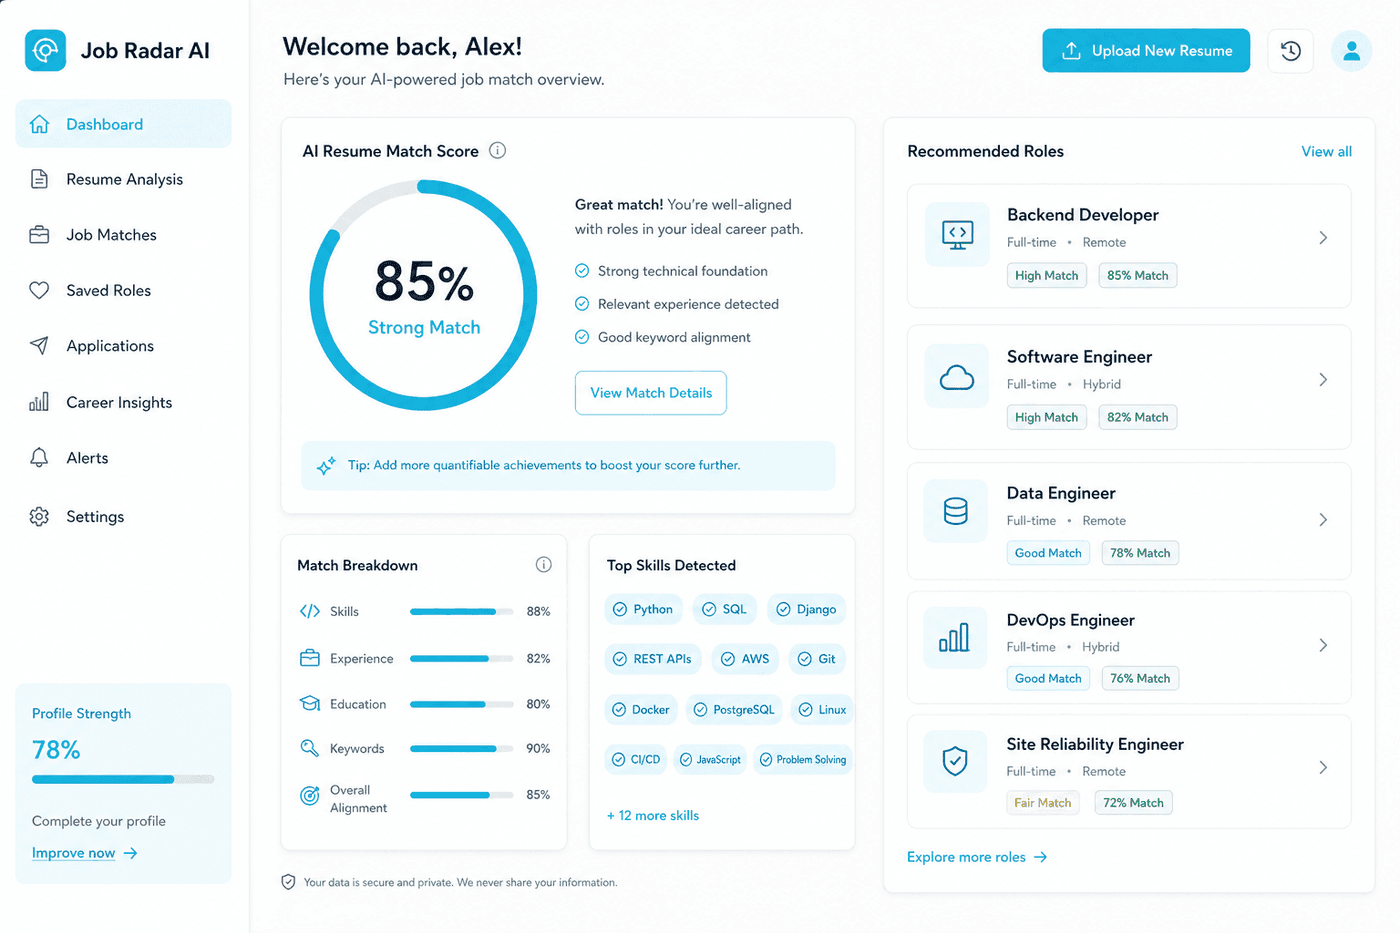
Task: Click the High Match badge on Software Engineer
Action: point(1047,417)
